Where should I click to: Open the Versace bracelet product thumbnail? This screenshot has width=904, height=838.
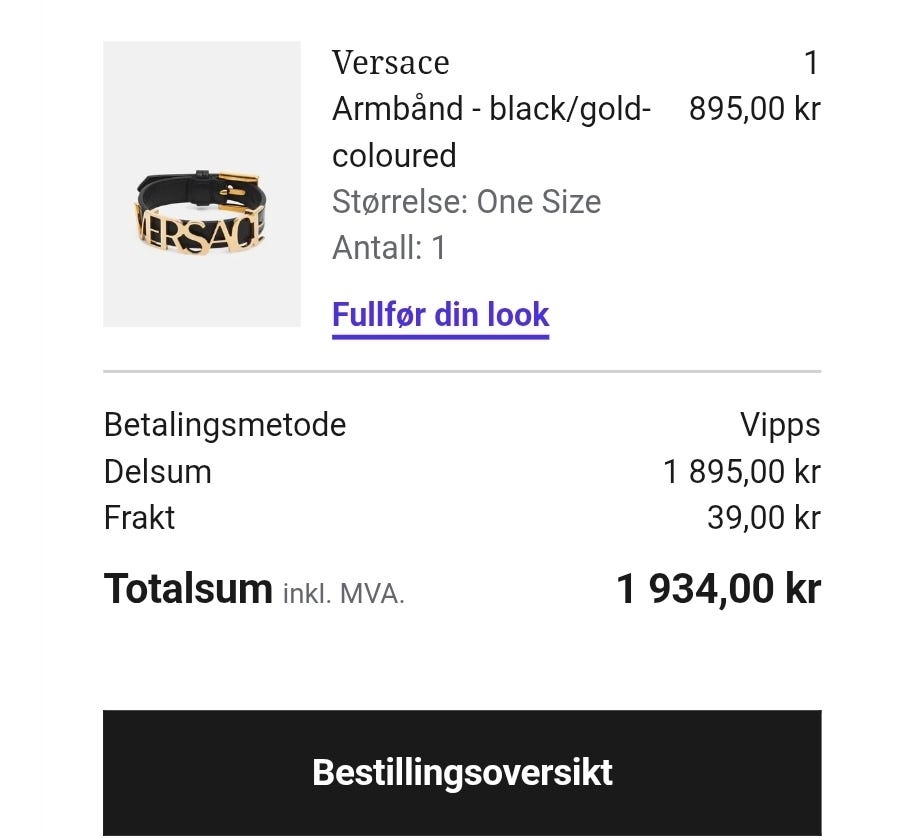click(201, 183)
